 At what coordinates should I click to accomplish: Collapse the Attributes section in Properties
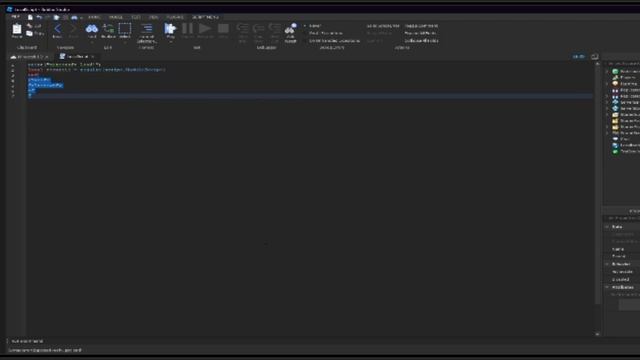tap(607, 287)
